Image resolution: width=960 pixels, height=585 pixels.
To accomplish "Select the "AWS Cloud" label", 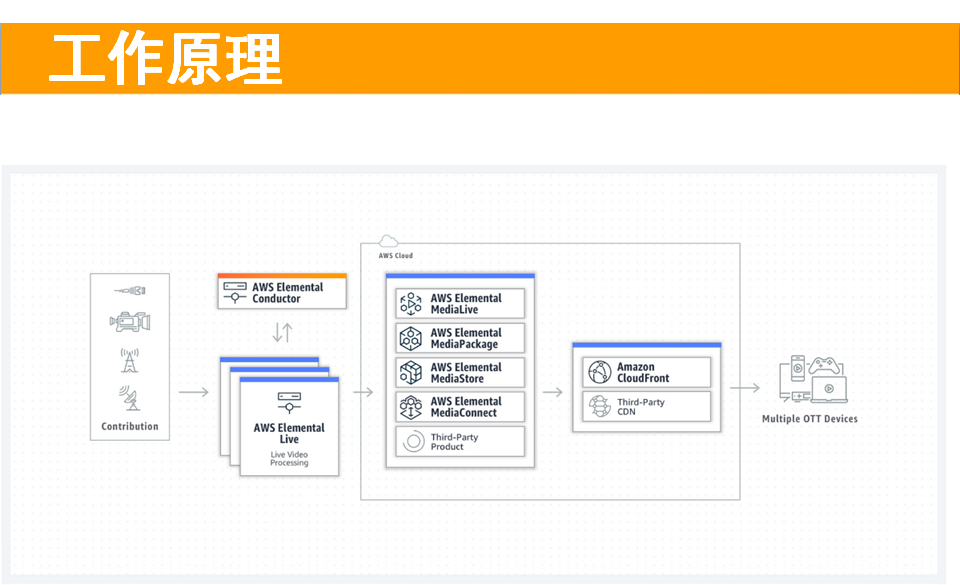I will click(x=396, y=256).
